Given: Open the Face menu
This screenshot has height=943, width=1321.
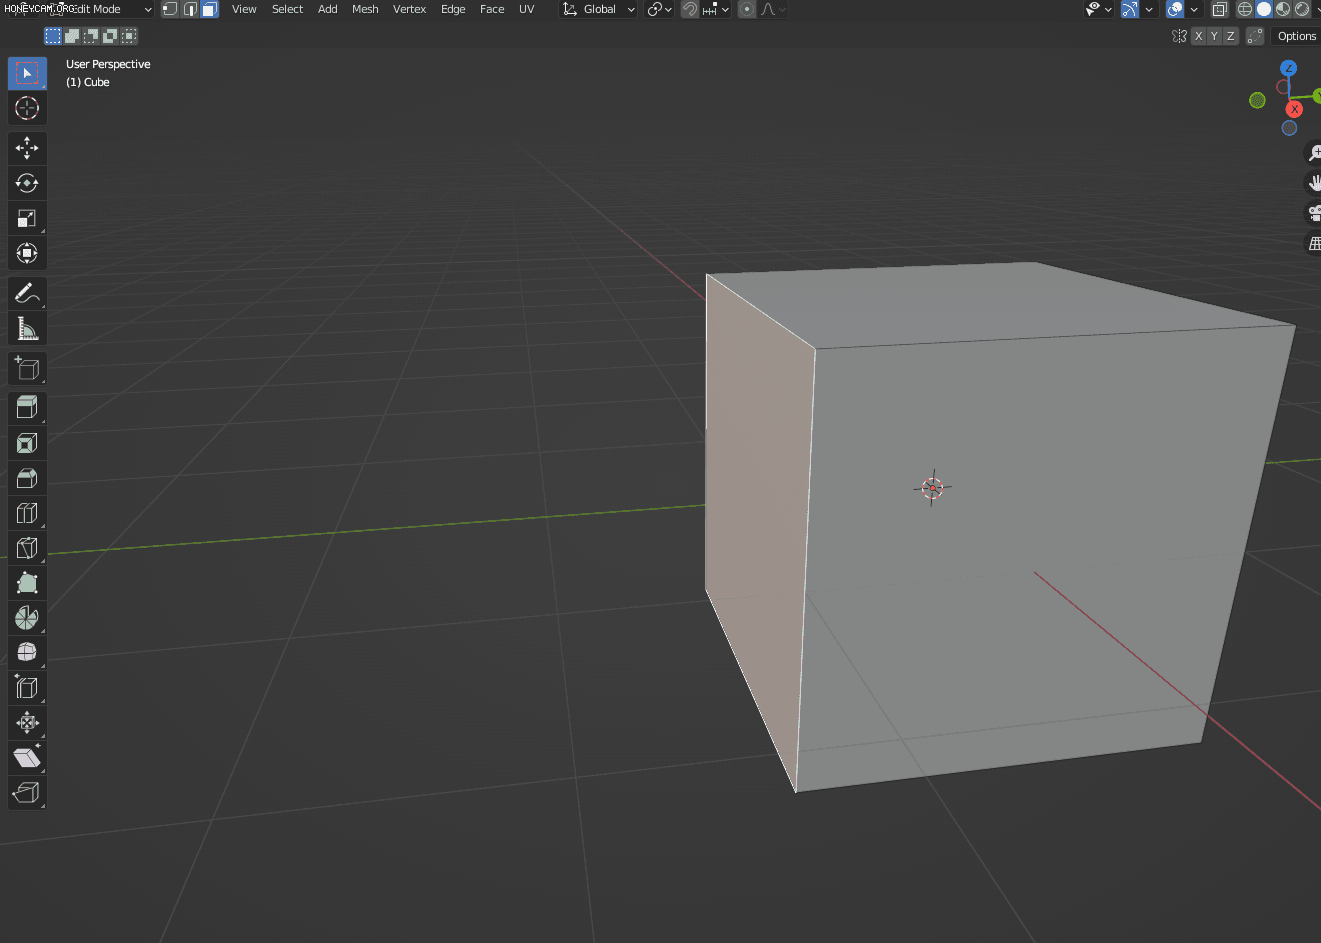Looking at the screenshot, I should click(x=492, y=9).
